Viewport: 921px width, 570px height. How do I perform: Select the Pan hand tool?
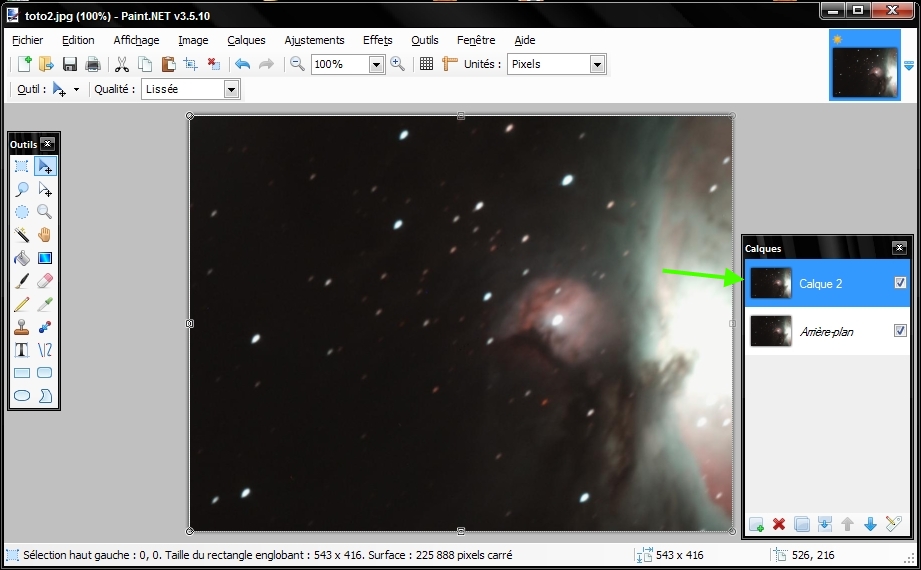(45, 235)
